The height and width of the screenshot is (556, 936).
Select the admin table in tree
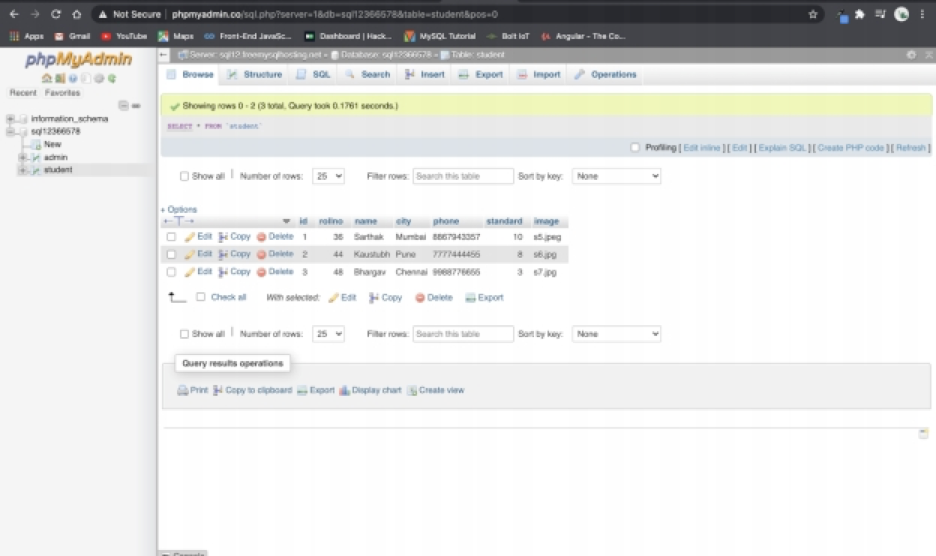pos(56,158)
